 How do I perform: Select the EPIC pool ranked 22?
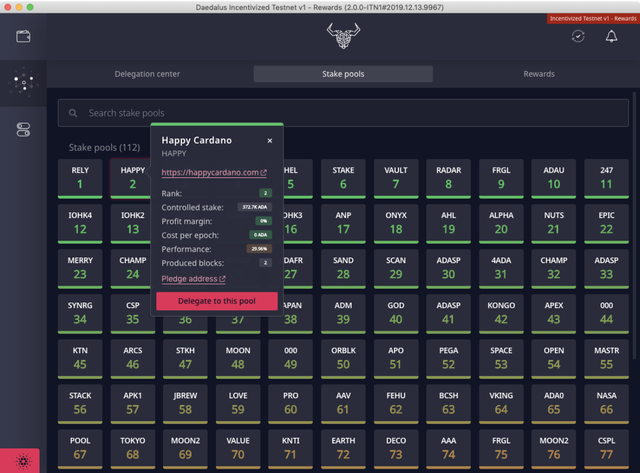point(607,224)
